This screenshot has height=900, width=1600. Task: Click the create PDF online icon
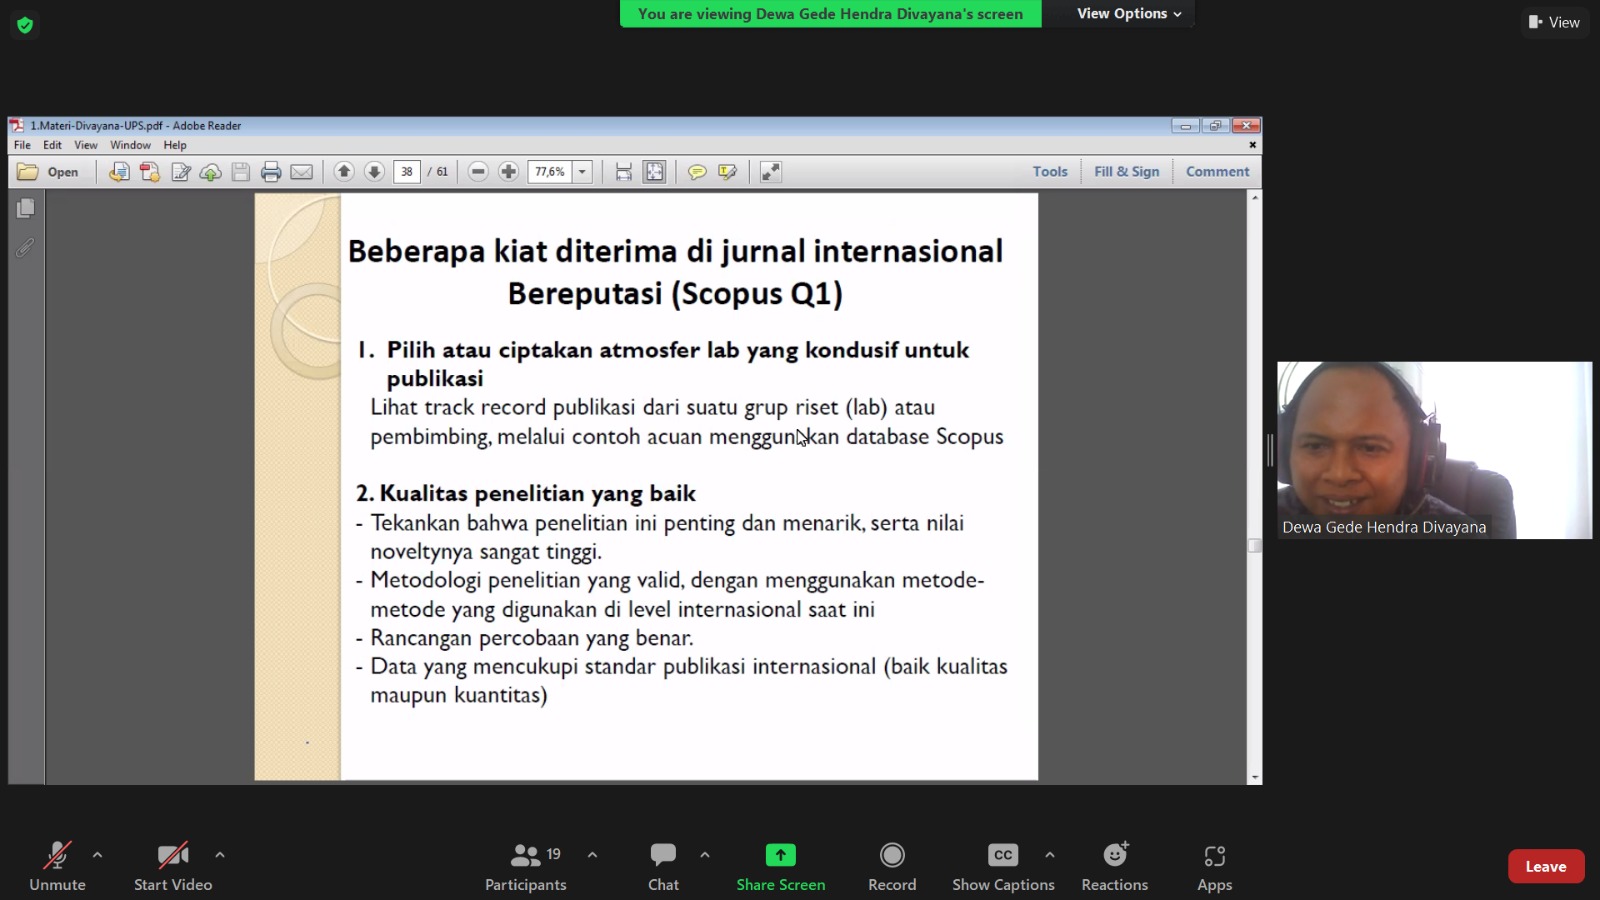point(150,172)
